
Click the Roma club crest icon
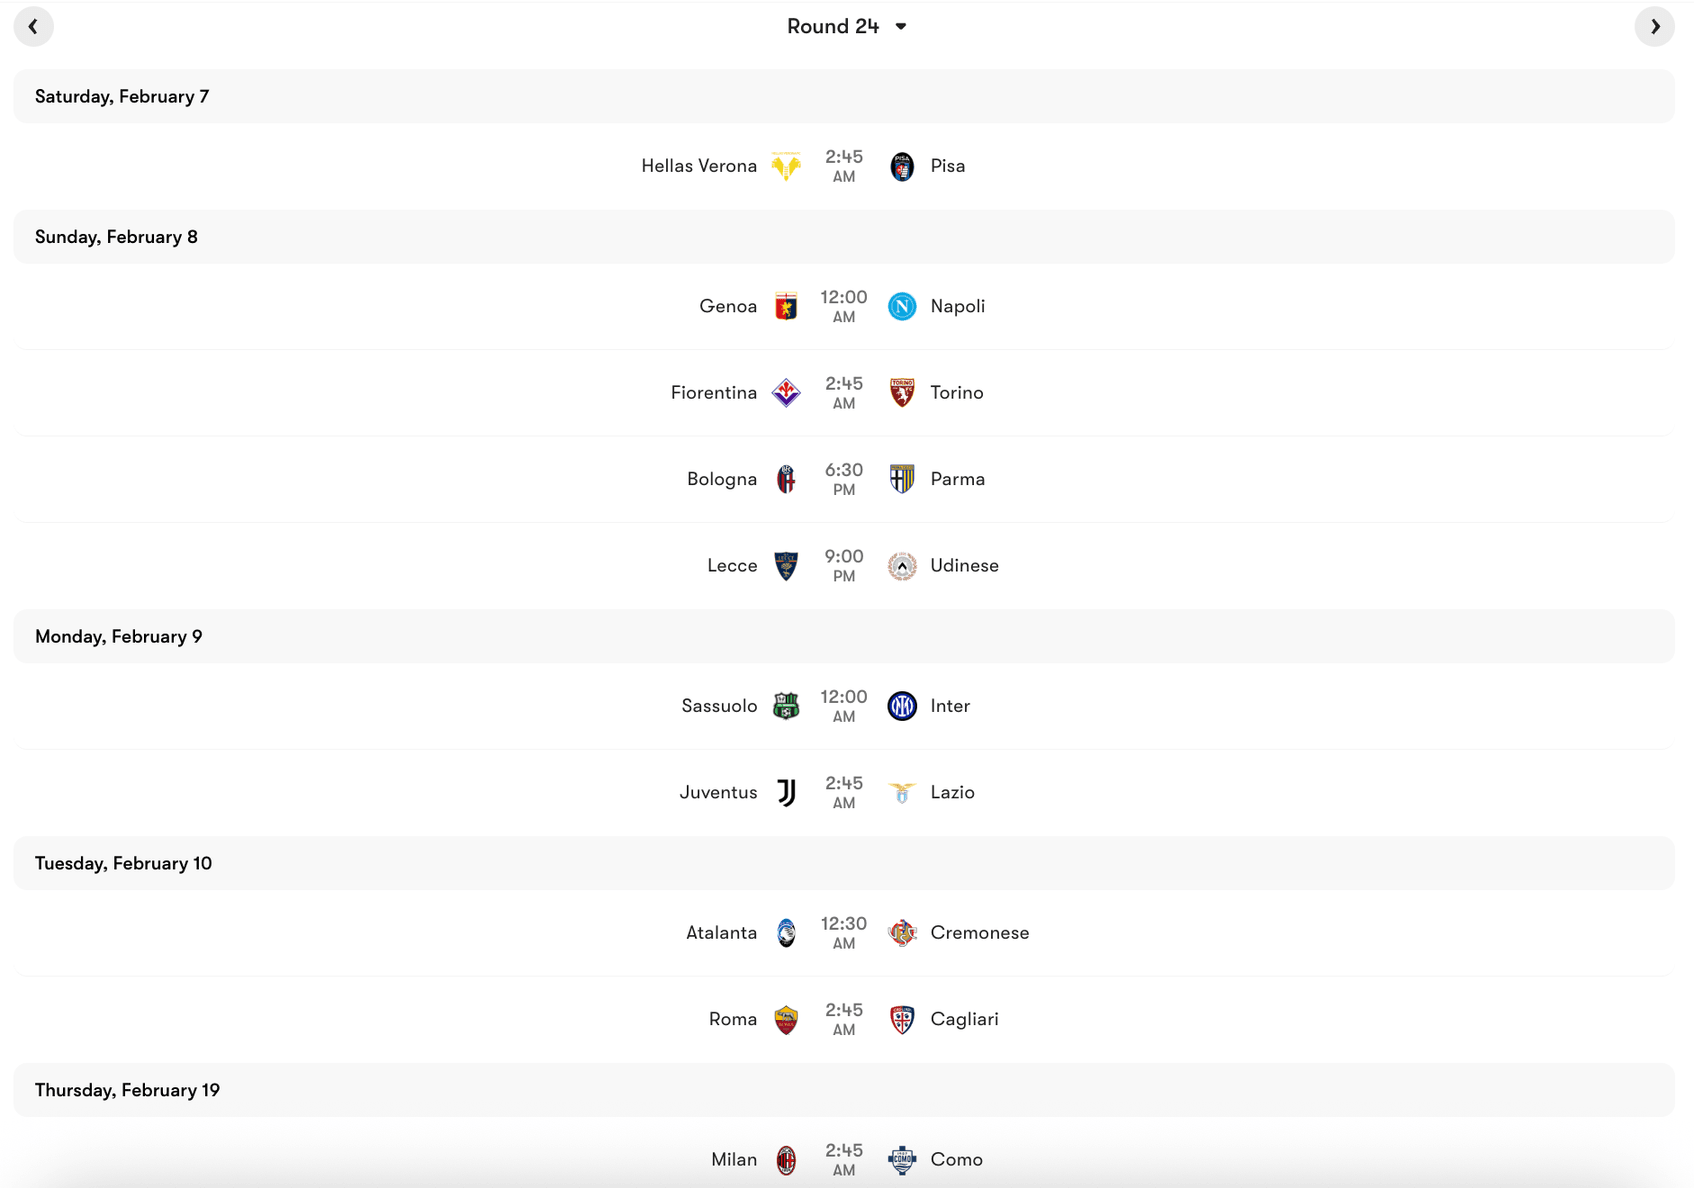[786, 1019]
